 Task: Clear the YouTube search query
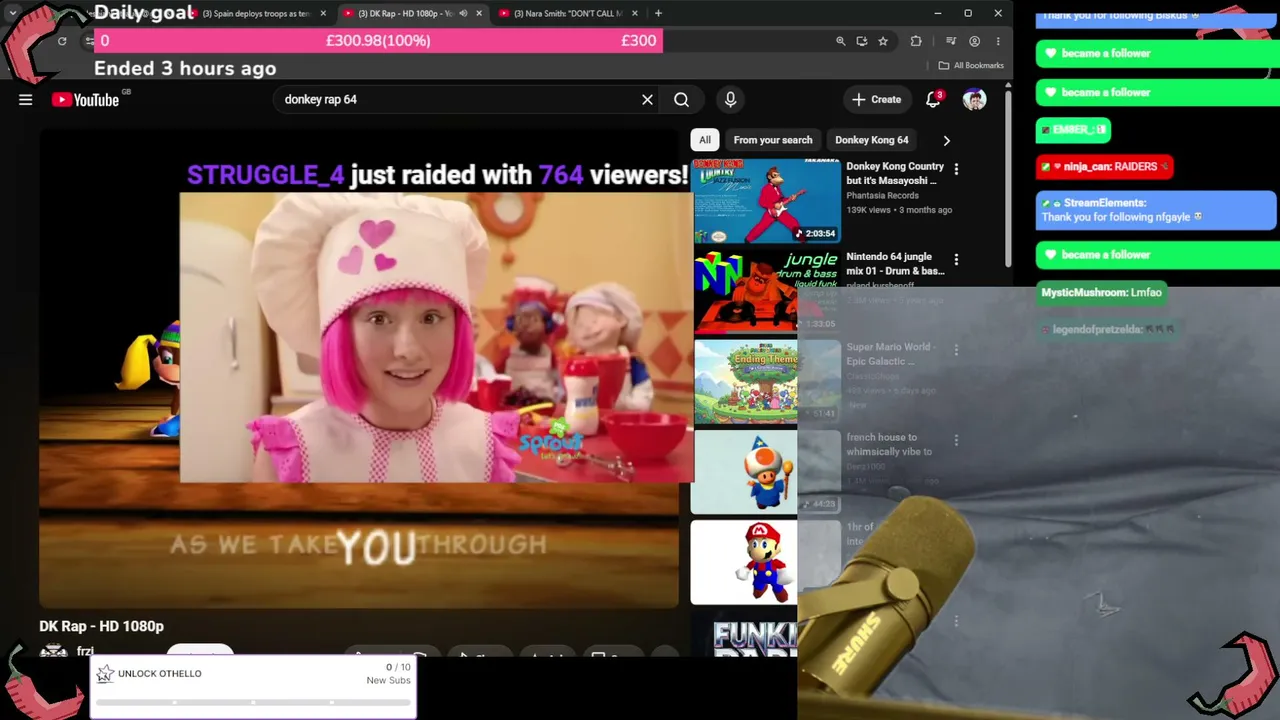pos(647,99)
